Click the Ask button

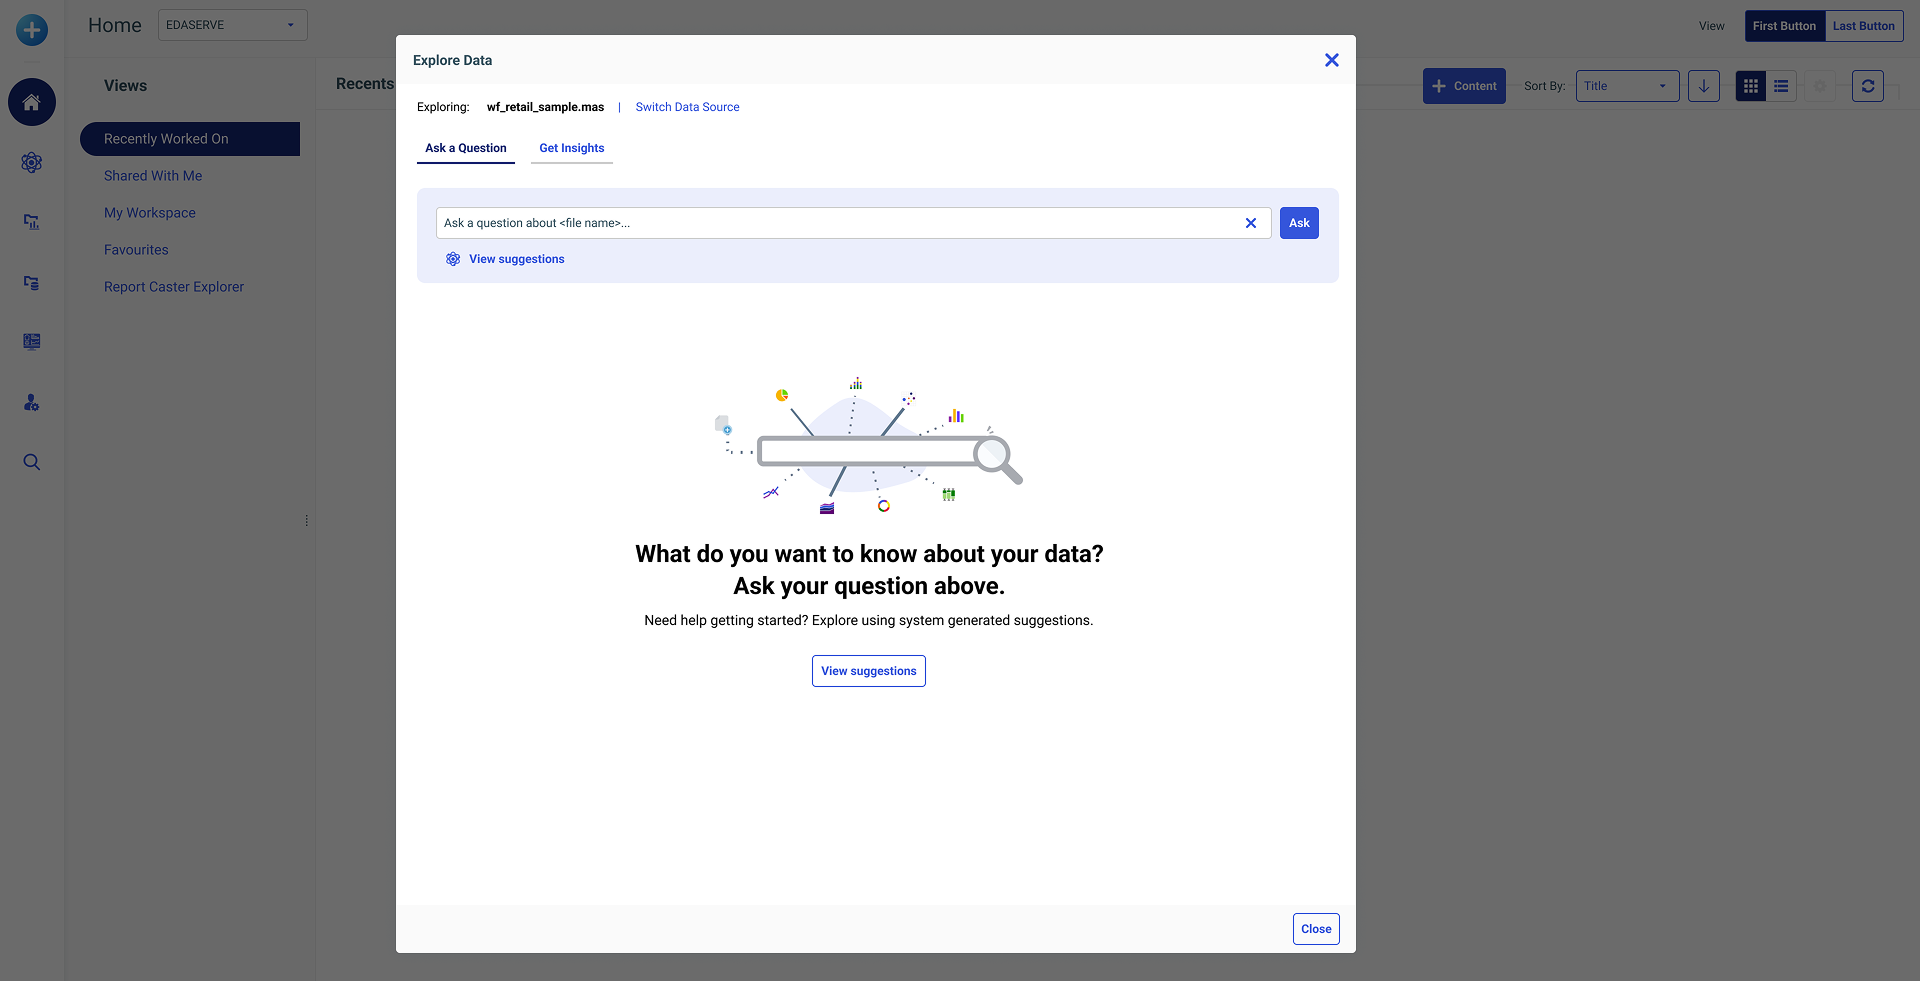[x=1299, y=223]
